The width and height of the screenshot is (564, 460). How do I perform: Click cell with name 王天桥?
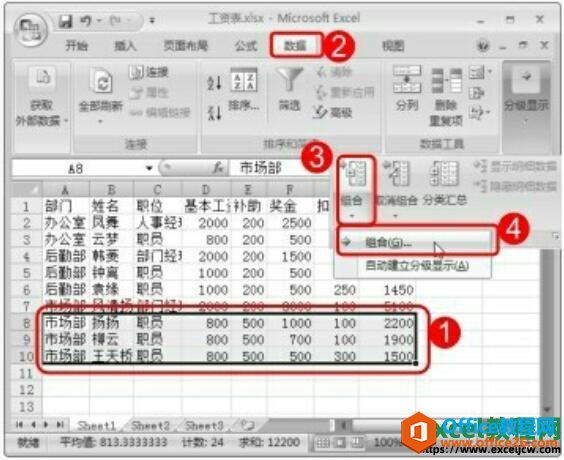click(112, 356)
